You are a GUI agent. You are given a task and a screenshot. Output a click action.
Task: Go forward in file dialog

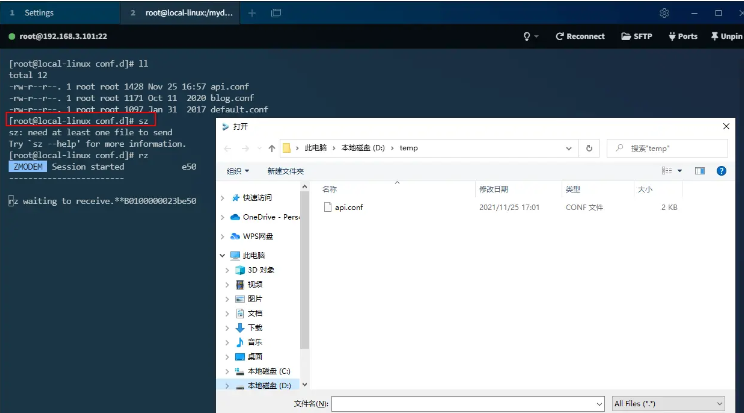coord(245,149)
